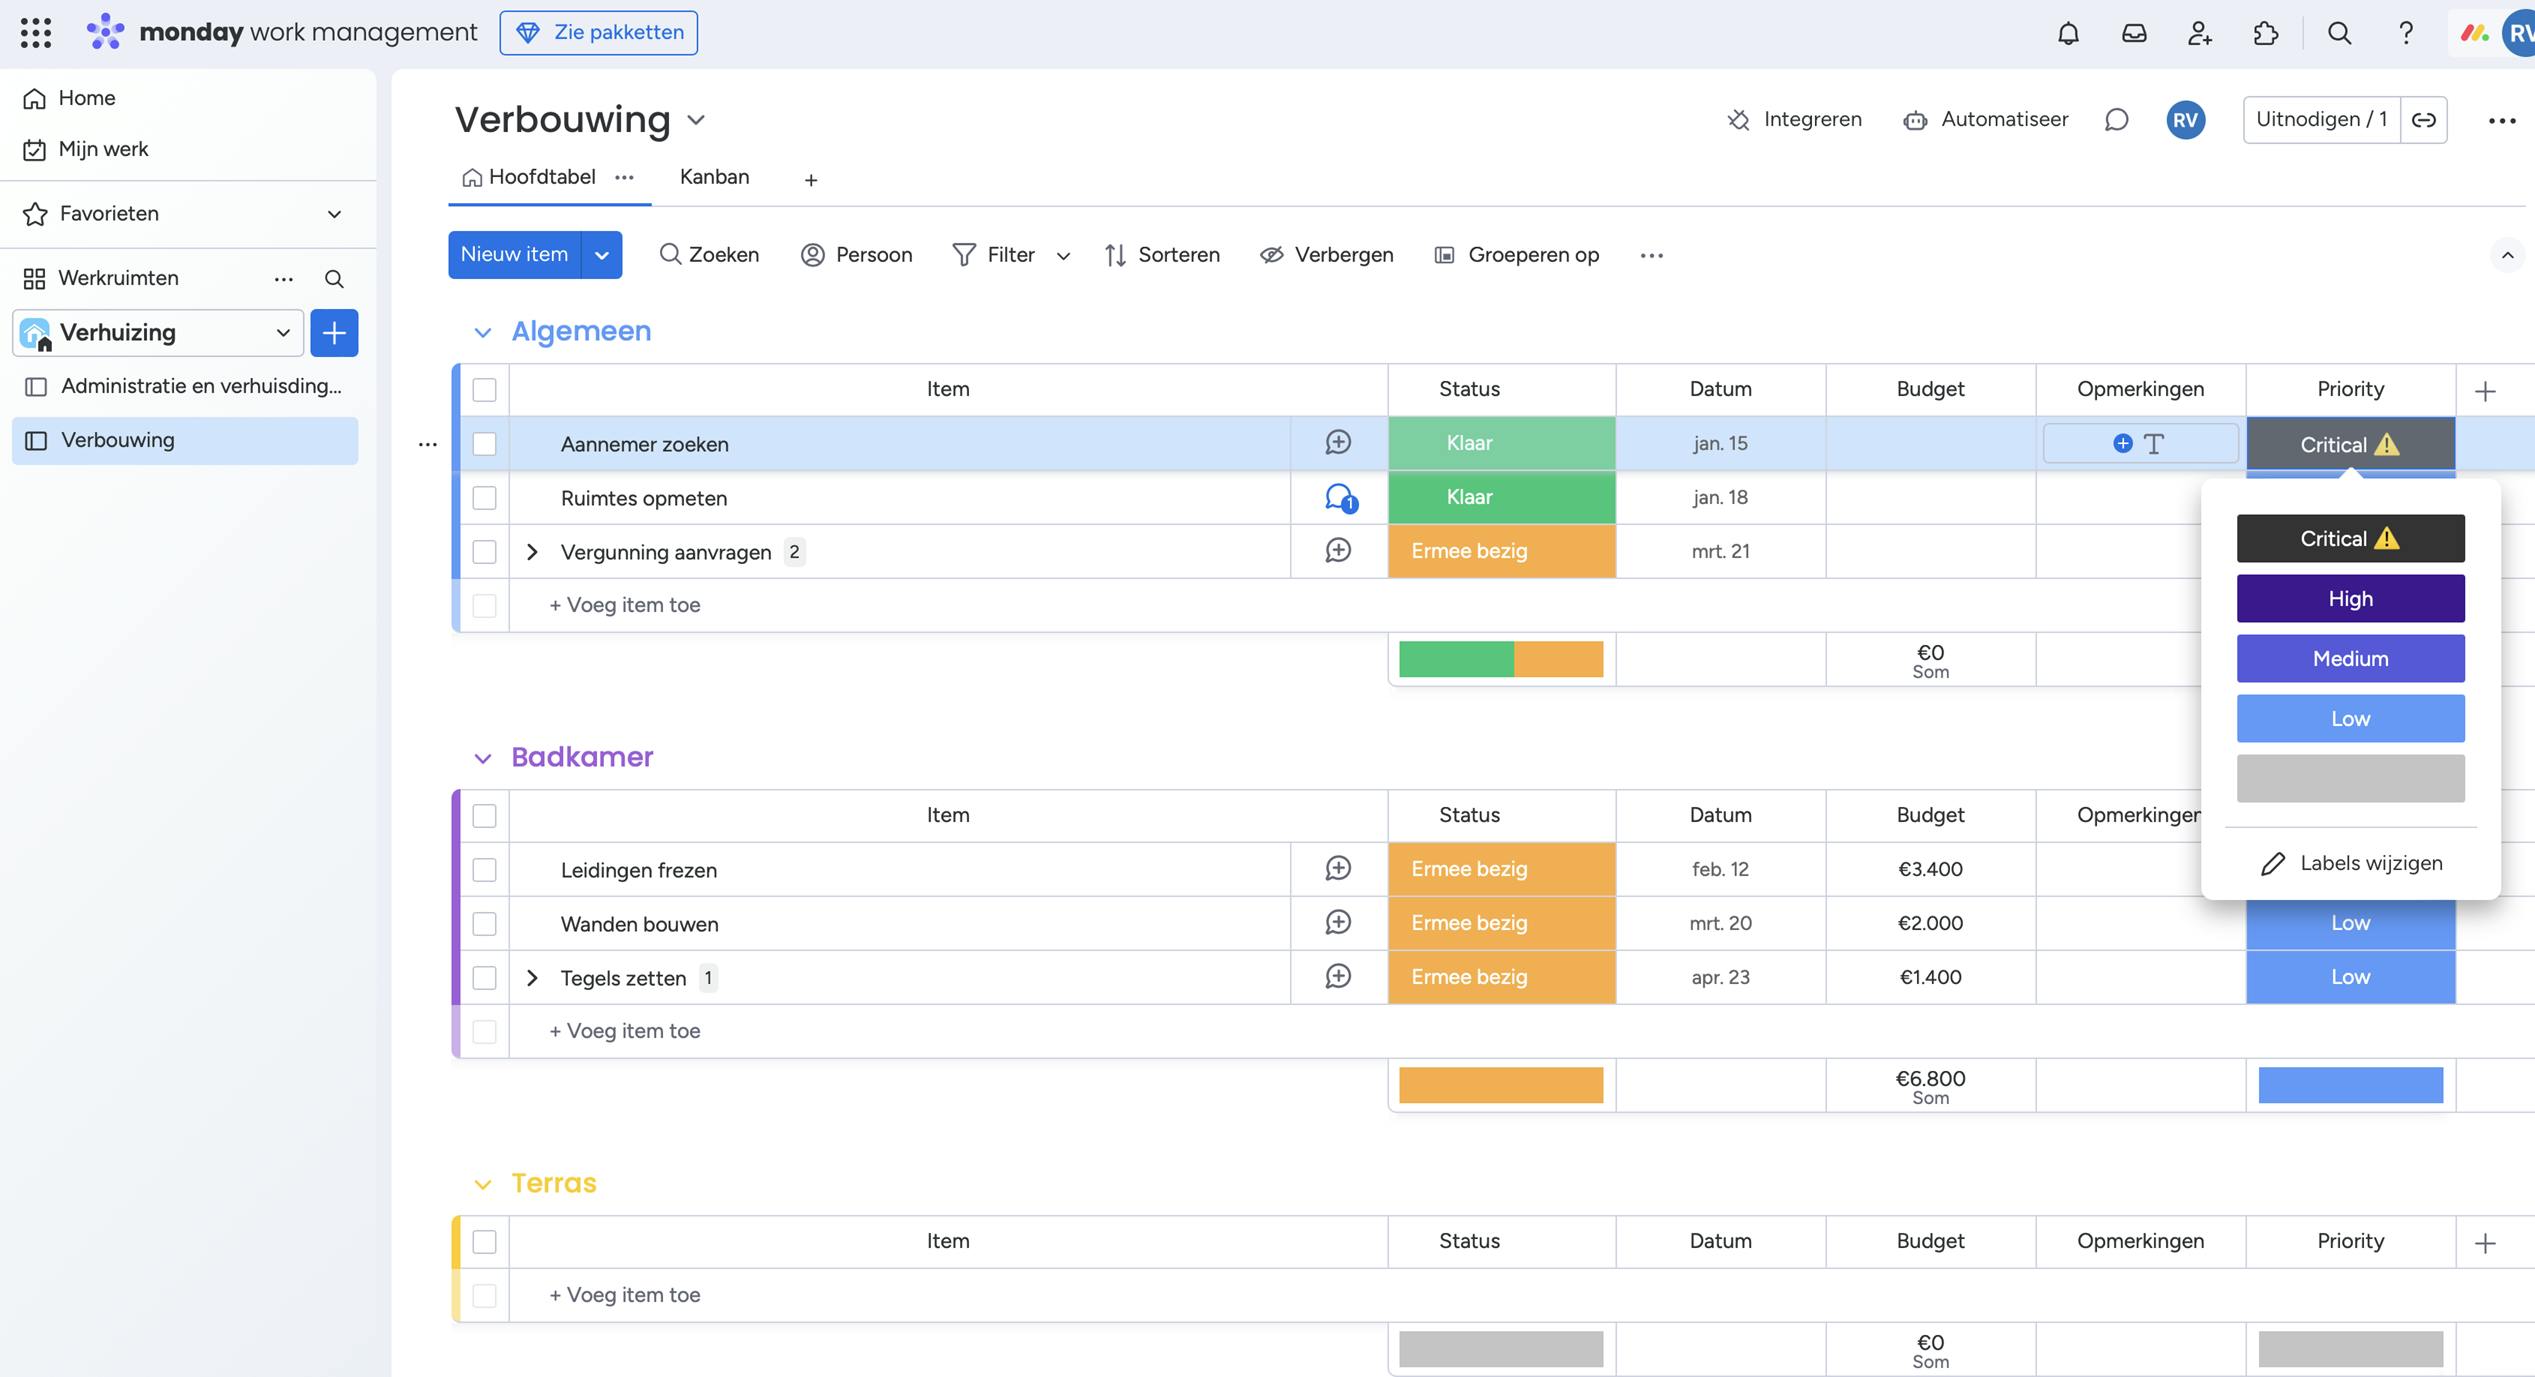The image size is (2535, 1377).
Task: Expand Vergunning aanvragen subitems
Action: 532,552
